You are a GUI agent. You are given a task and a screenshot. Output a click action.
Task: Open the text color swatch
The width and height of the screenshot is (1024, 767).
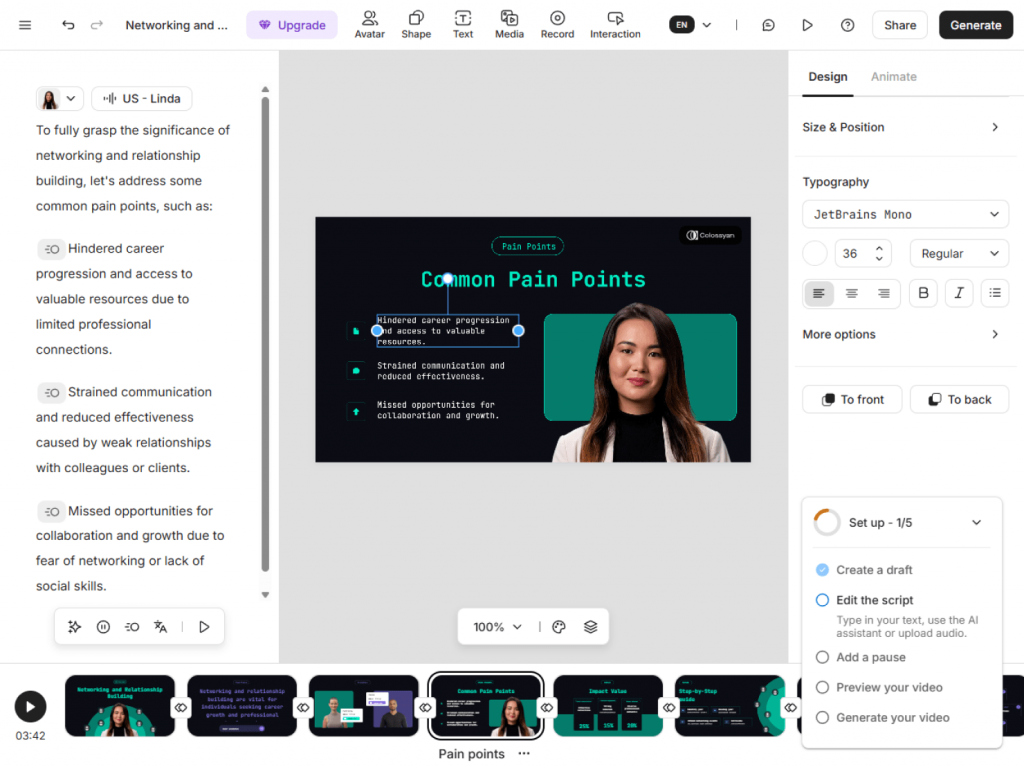coord(815,253)
